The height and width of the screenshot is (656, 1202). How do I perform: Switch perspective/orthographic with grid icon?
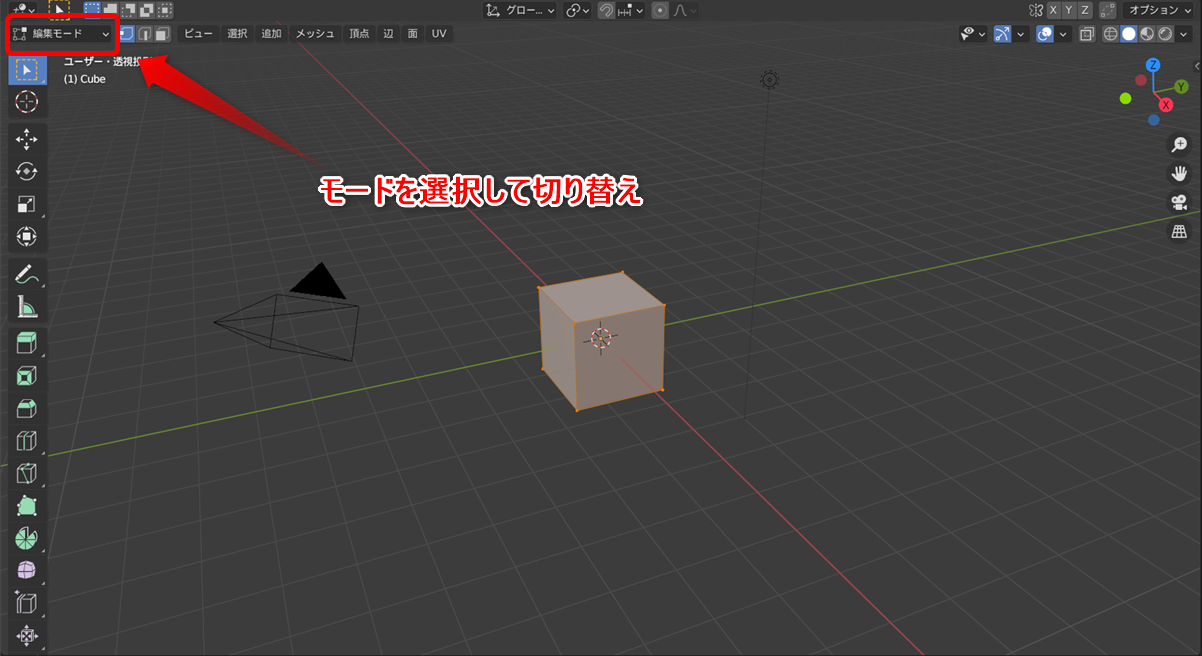coord(1180,232)
